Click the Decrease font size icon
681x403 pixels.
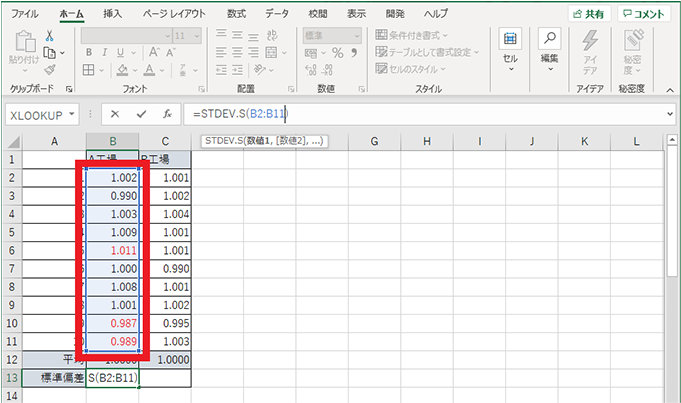tap(170, 53)
